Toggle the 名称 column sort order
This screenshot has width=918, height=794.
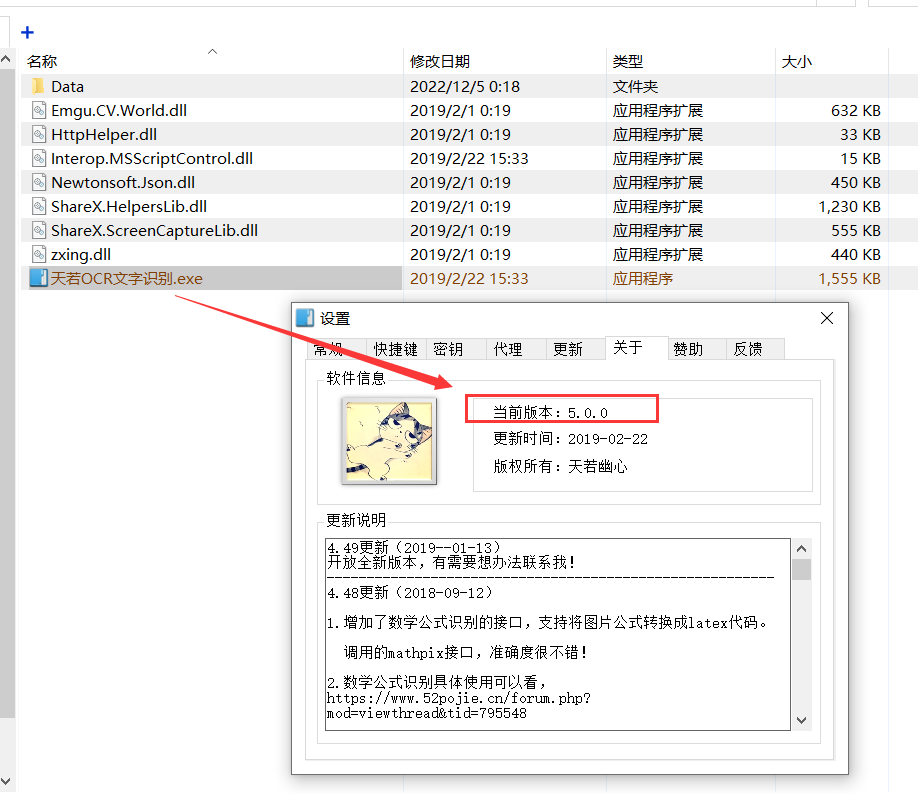point(43,61)
